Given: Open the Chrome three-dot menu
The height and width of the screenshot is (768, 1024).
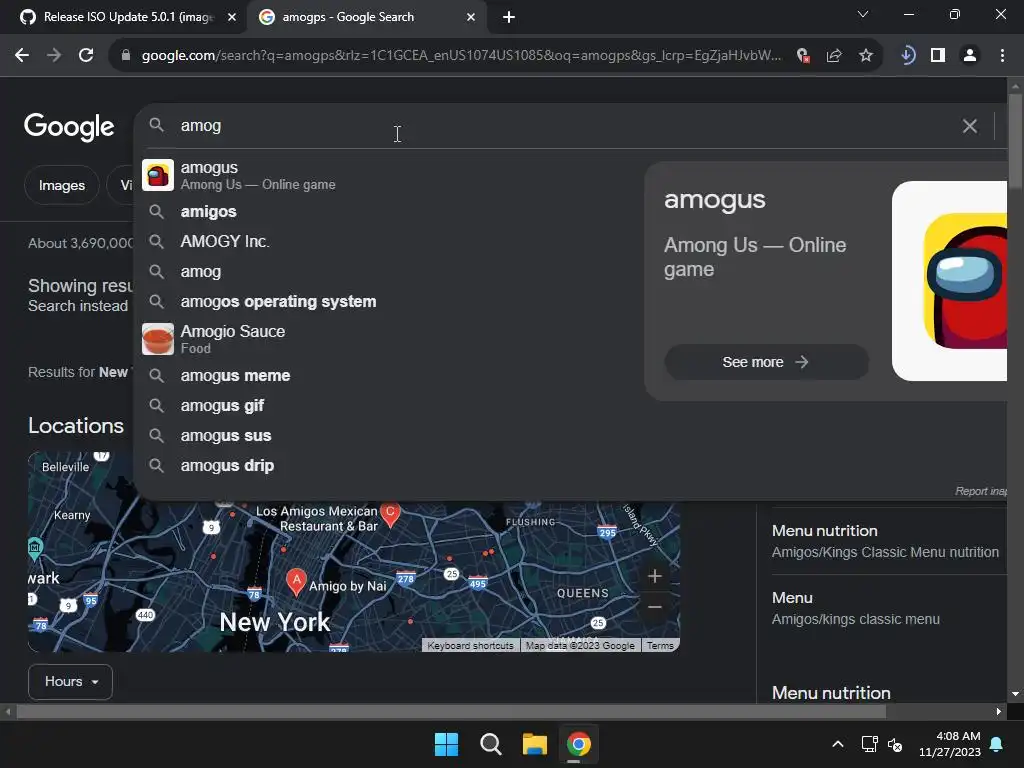Looking at the screenshot, I should (1002, 56).
